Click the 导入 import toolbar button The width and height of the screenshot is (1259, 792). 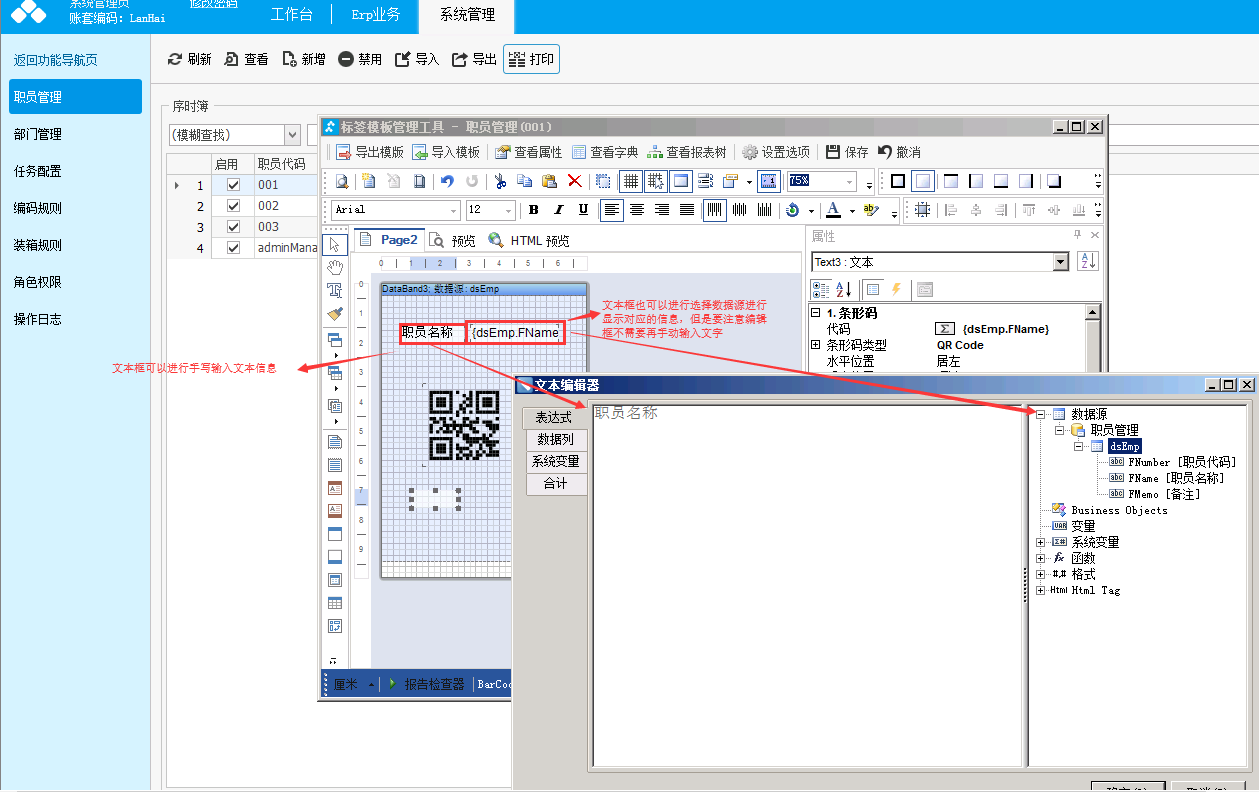pos(417,60)
